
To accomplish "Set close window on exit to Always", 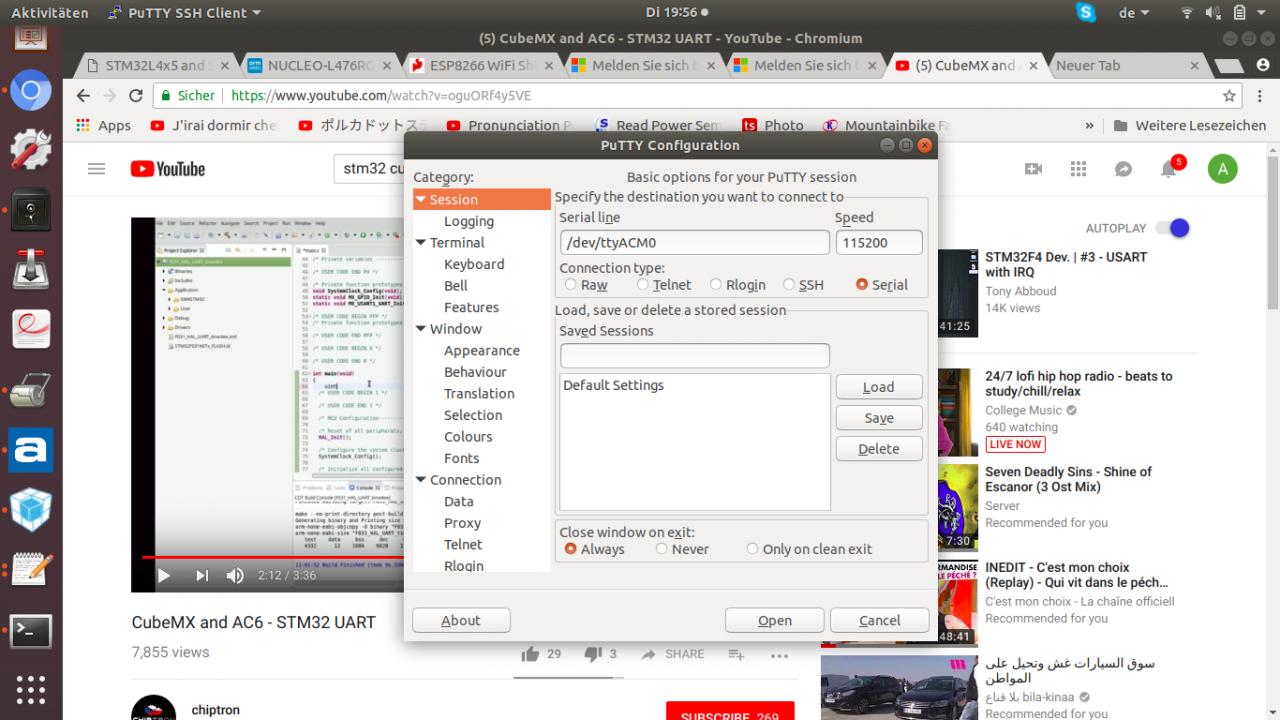I will click(x=571, y=549).
